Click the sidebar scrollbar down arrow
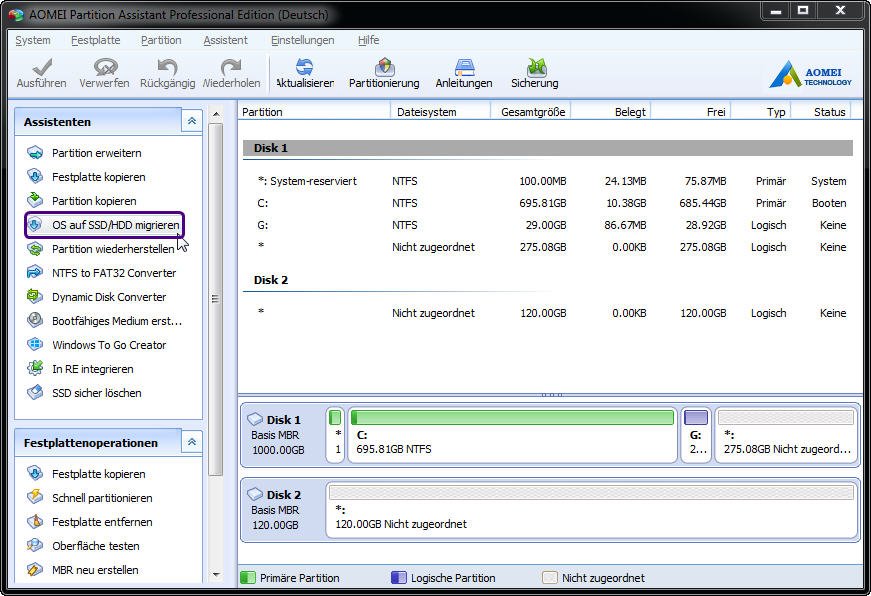 click(216, 575)
